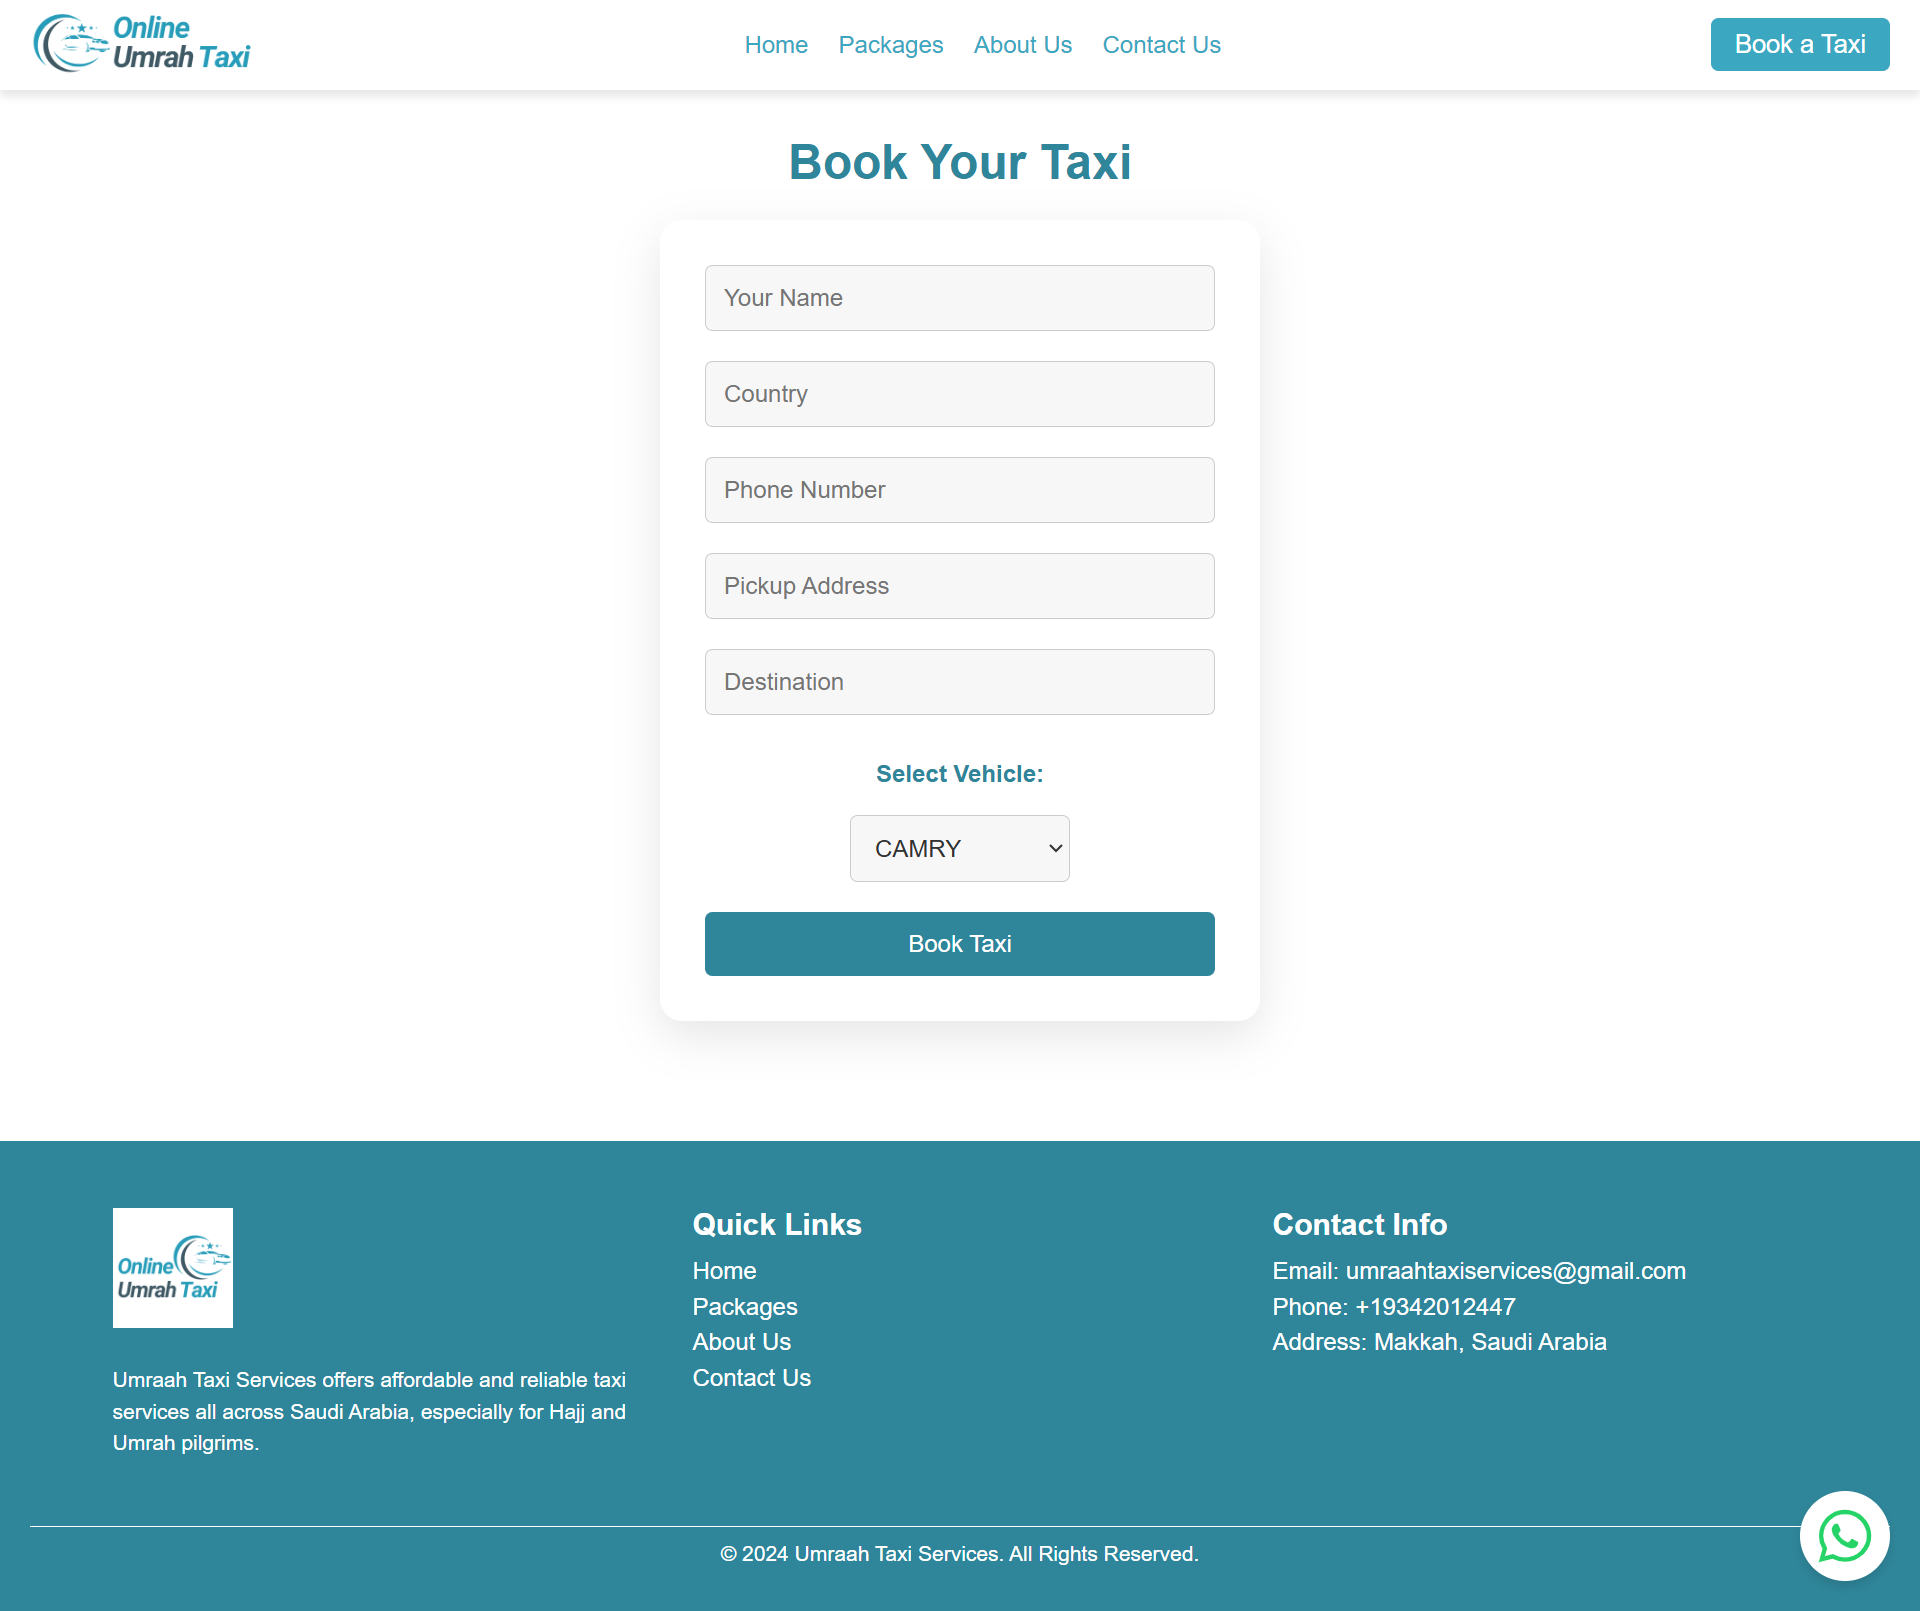
Task: Enter text in Your Name input field
Action: pyautogui.click(x=959, y=297)
